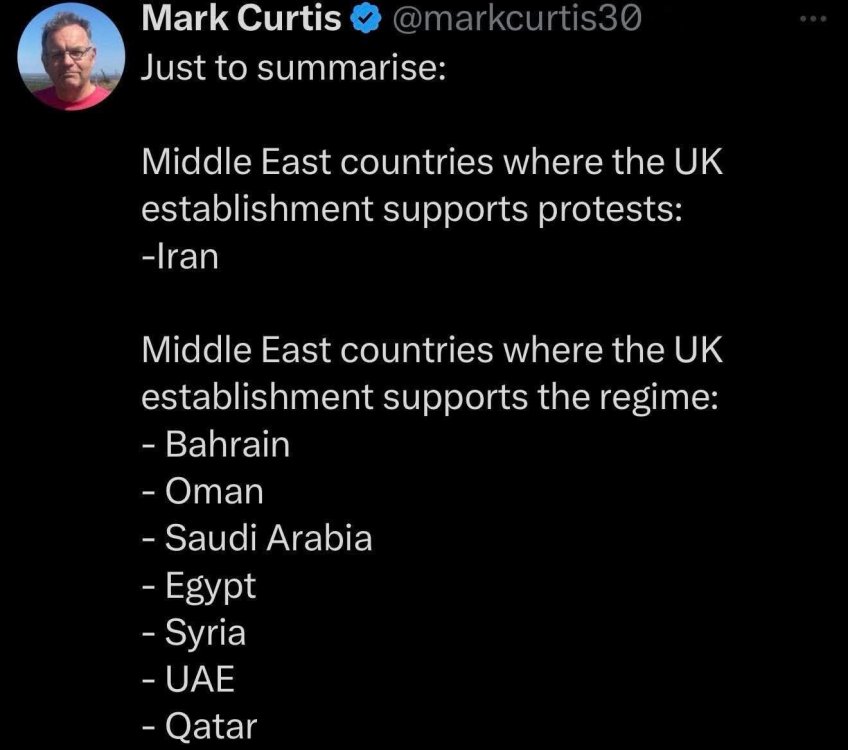The height and width of the screenshot is (750, 848).
Task: Select the "- Syria" list entry
Action: click(x=194, y=632)
